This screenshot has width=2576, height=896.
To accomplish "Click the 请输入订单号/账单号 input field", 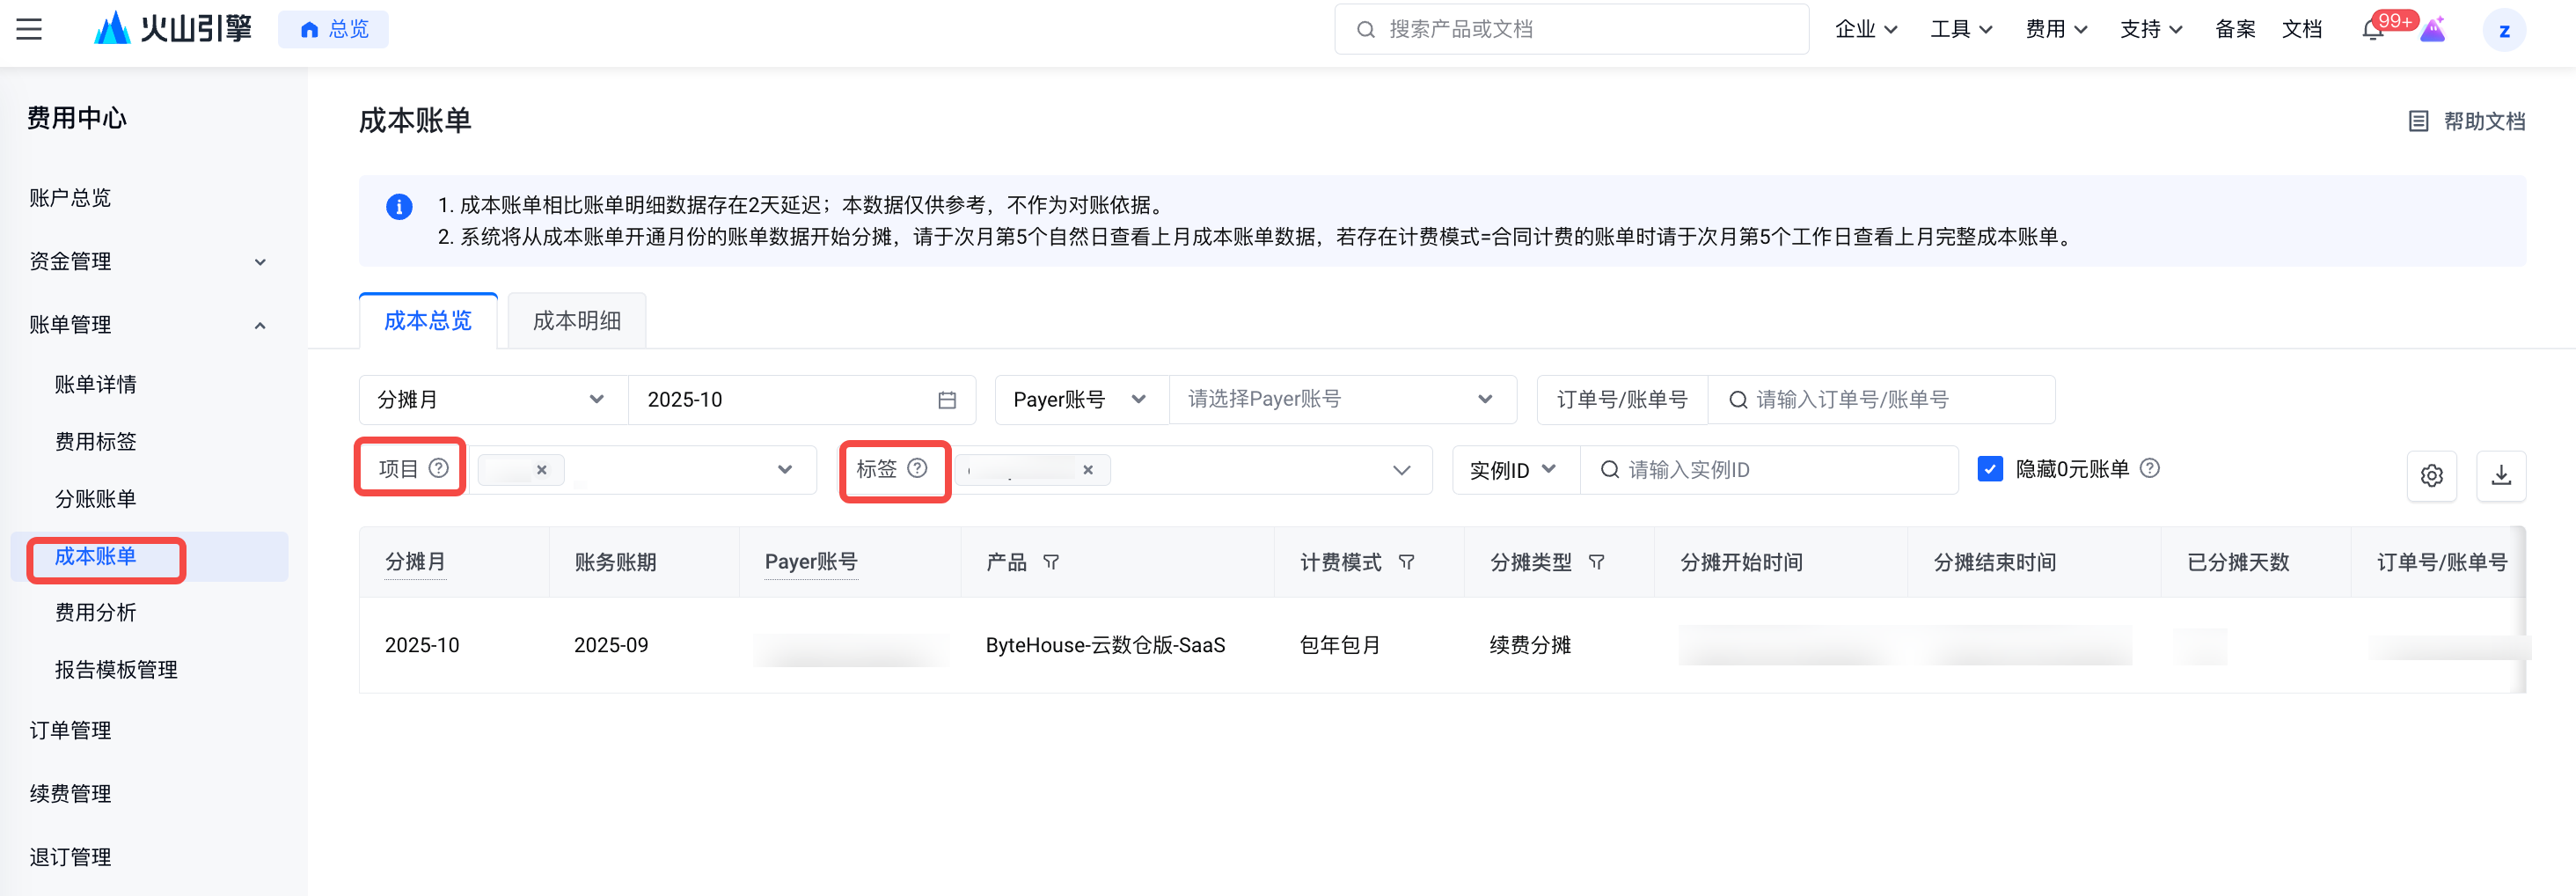I will [1881, 400].
